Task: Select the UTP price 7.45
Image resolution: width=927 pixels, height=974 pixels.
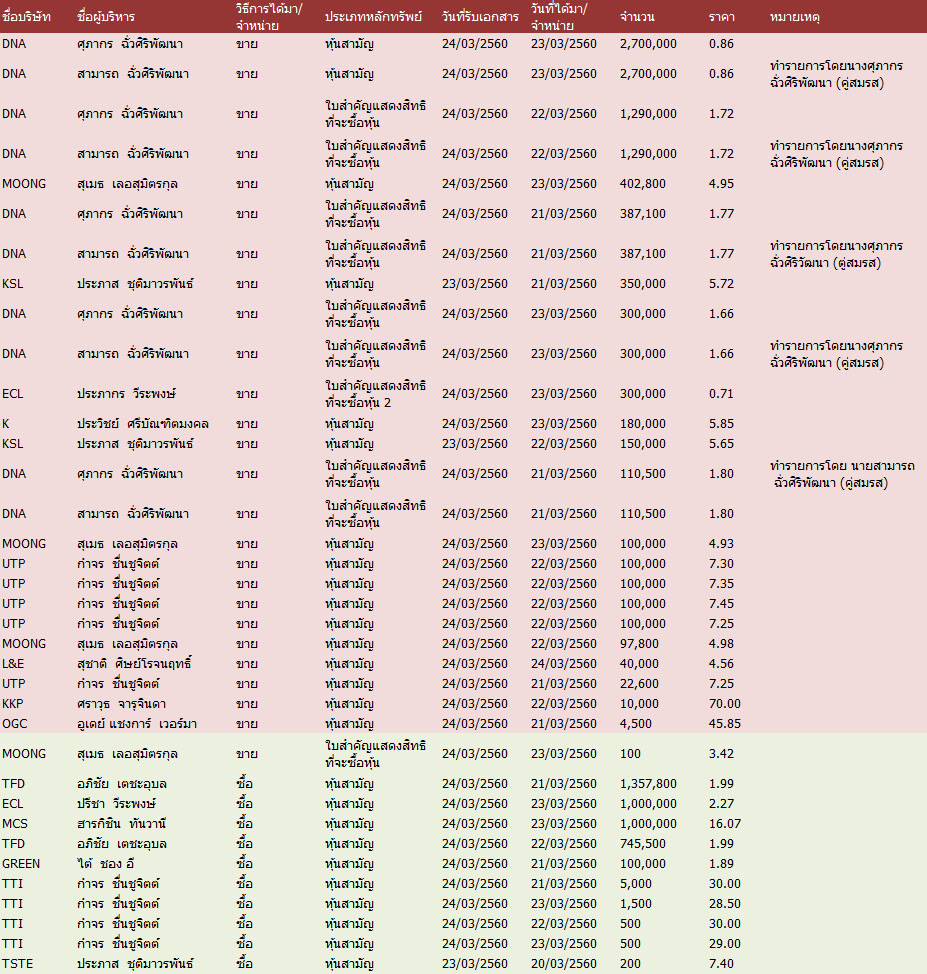Action: click(x=721, y=604)
